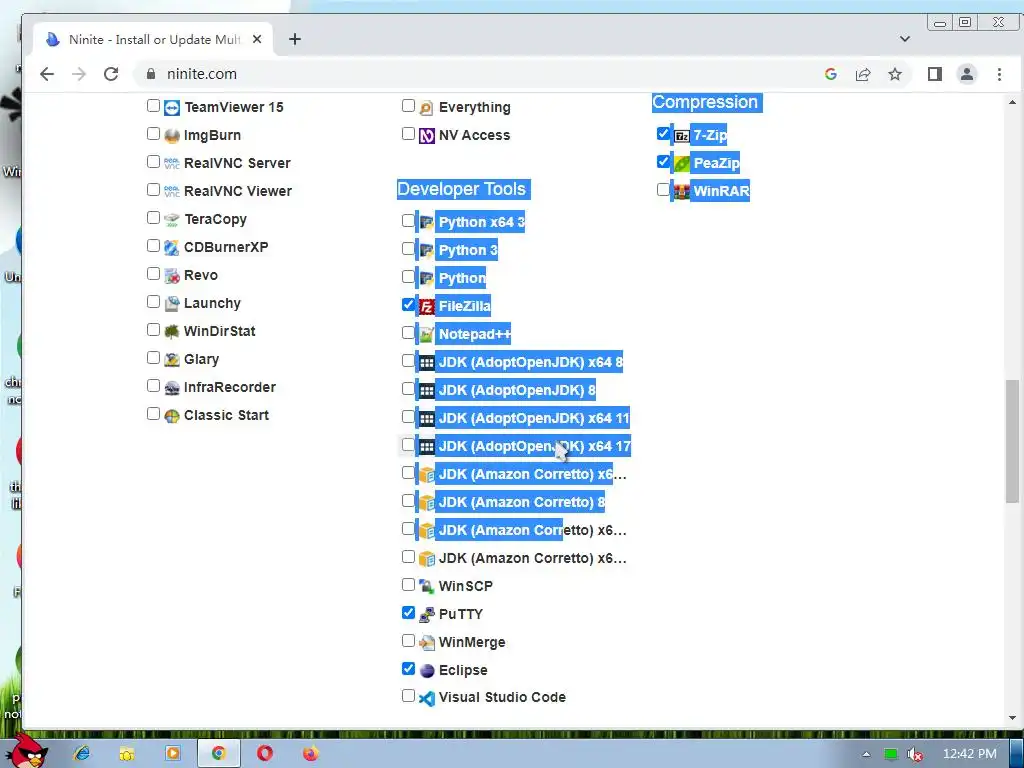This screenshot has width=1024, height=768.
Task: Check the WinRAR checkbox
Action: (663, 189)
